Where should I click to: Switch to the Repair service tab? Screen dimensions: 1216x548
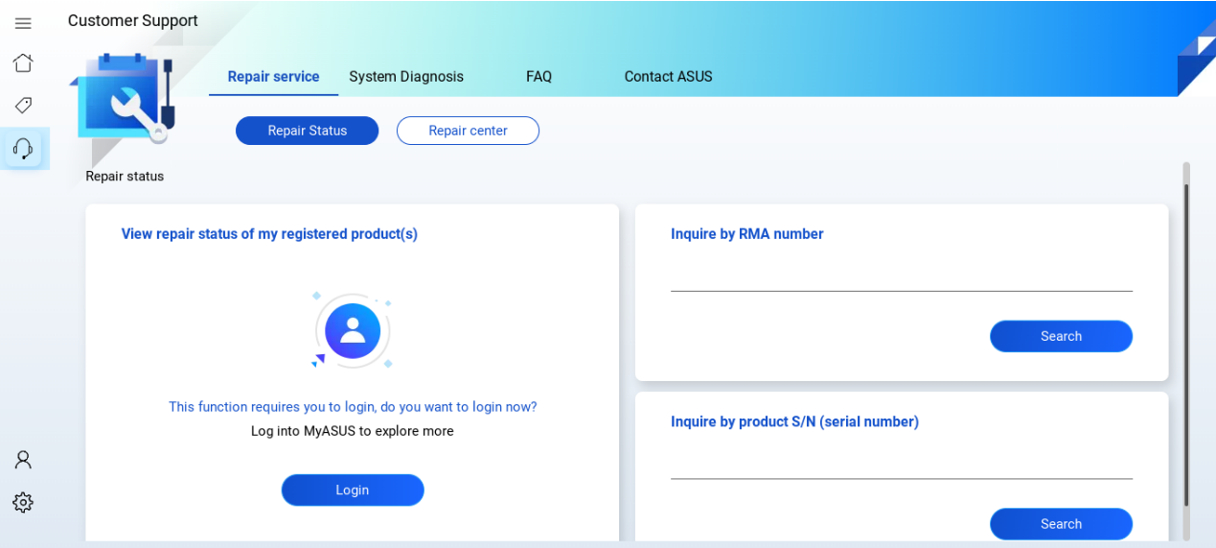273,77
